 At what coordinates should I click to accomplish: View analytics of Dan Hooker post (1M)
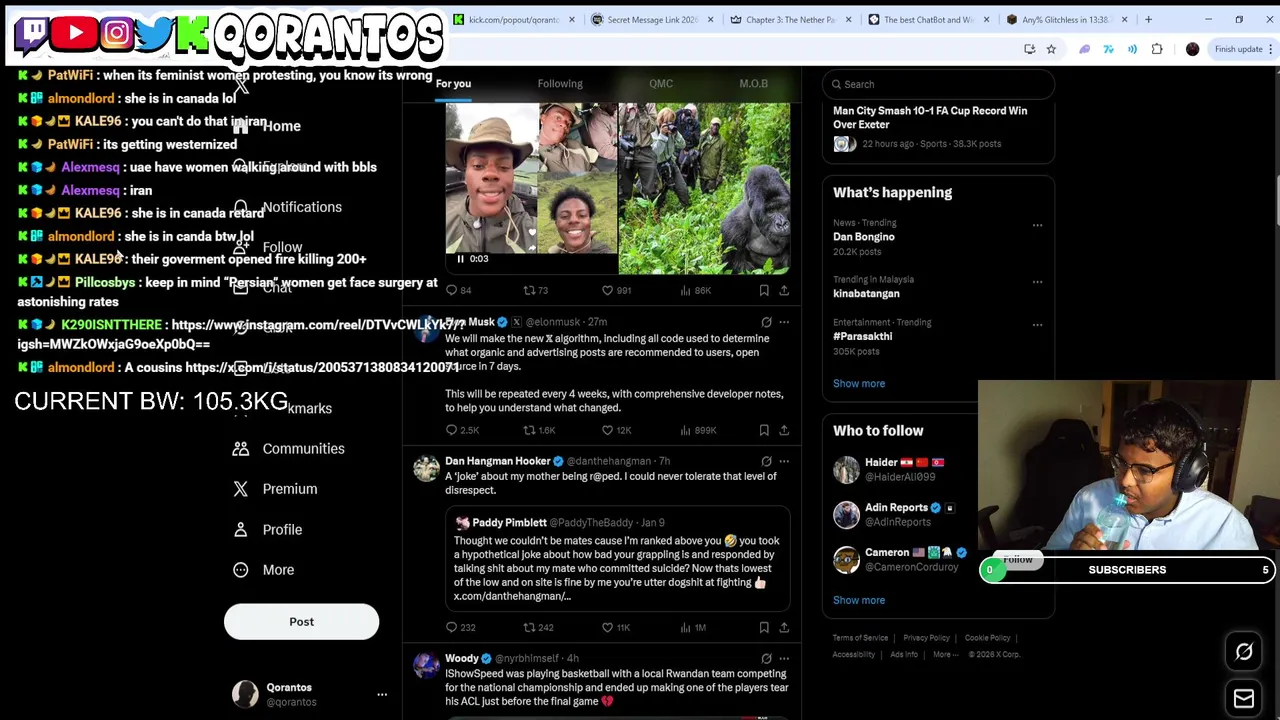pos(693,627)
